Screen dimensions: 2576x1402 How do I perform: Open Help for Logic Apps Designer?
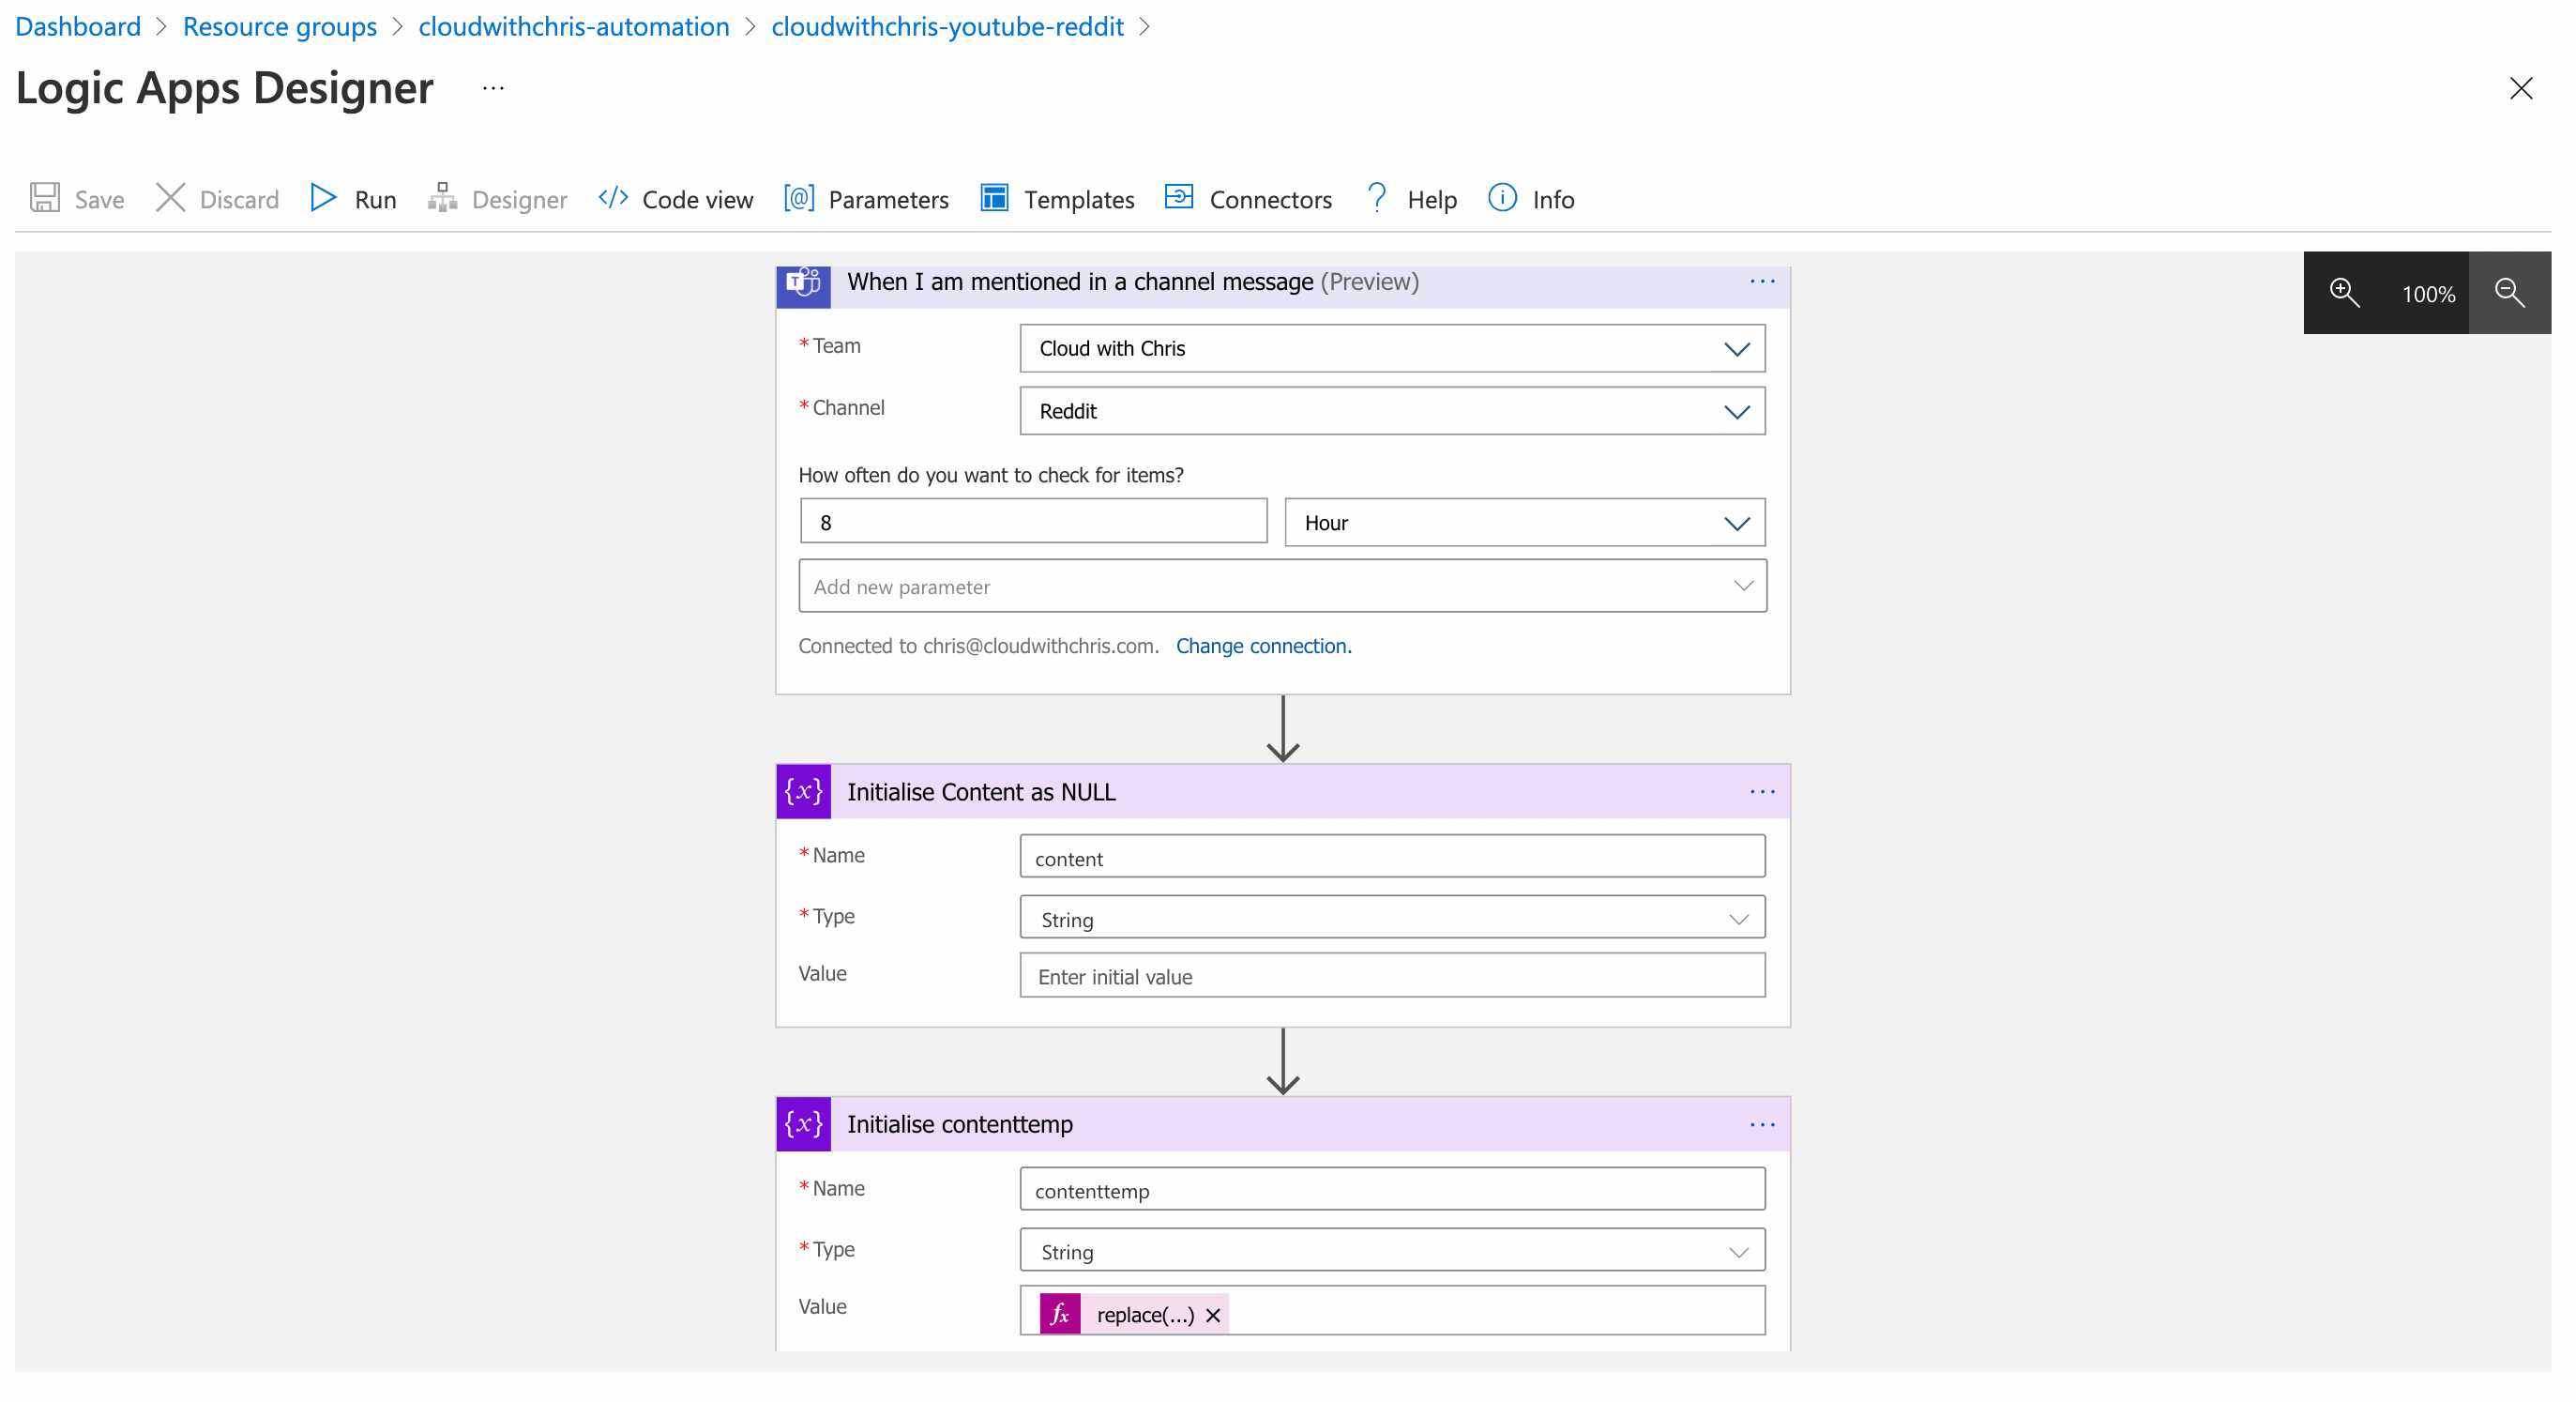coord(1432,198)
